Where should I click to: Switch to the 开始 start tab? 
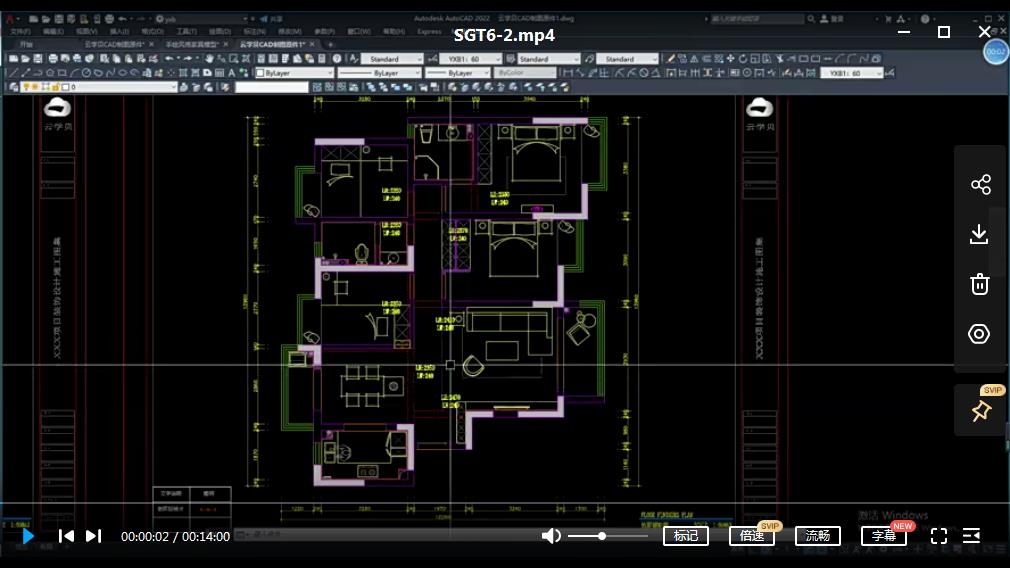[x=26, y=44]
